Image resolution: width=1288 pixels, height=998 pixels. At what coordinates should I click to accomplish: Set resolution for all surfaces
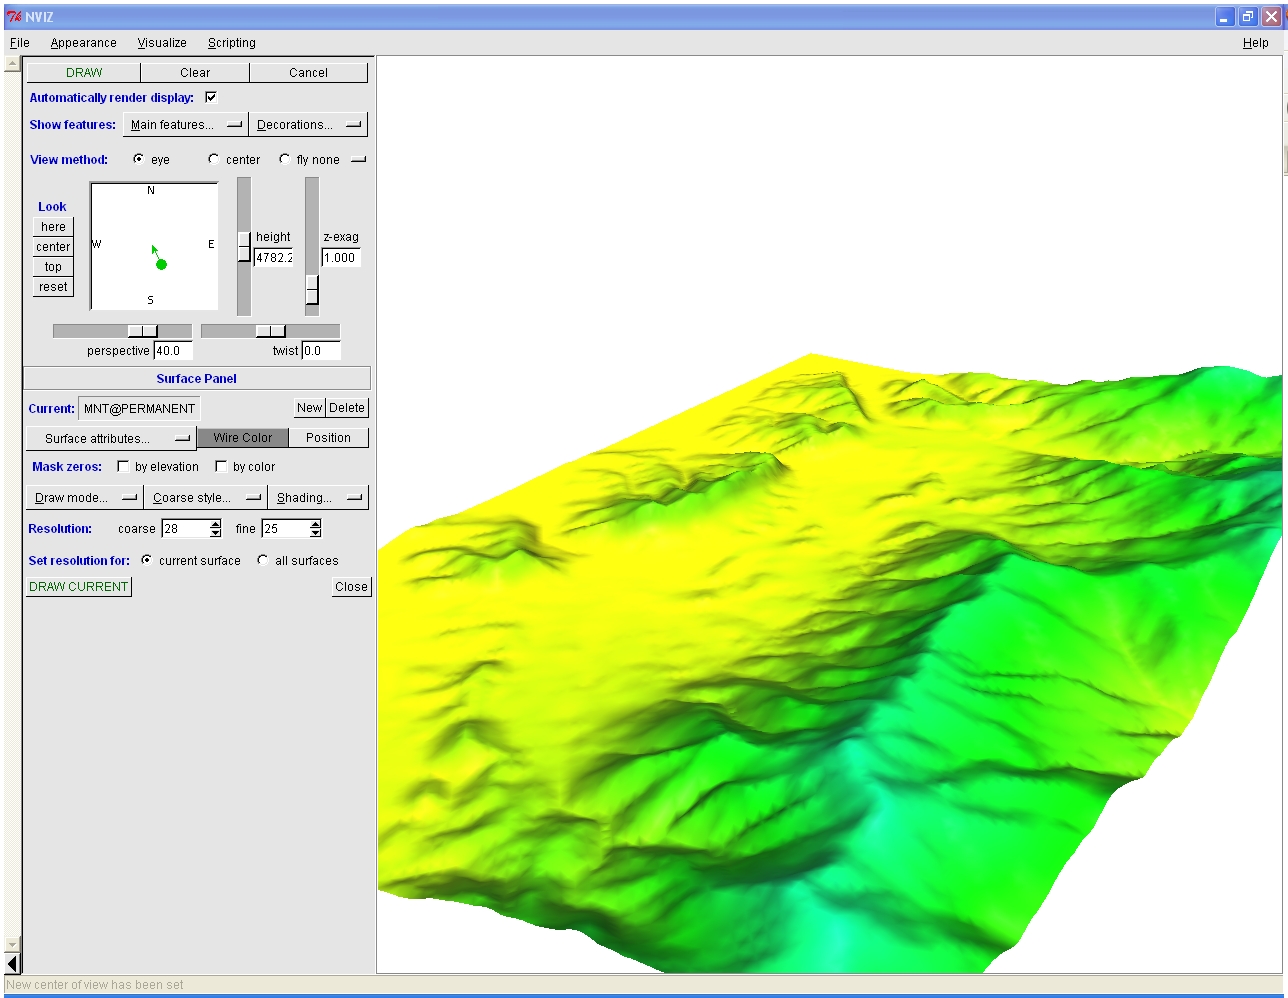click(x=262, y=561)
